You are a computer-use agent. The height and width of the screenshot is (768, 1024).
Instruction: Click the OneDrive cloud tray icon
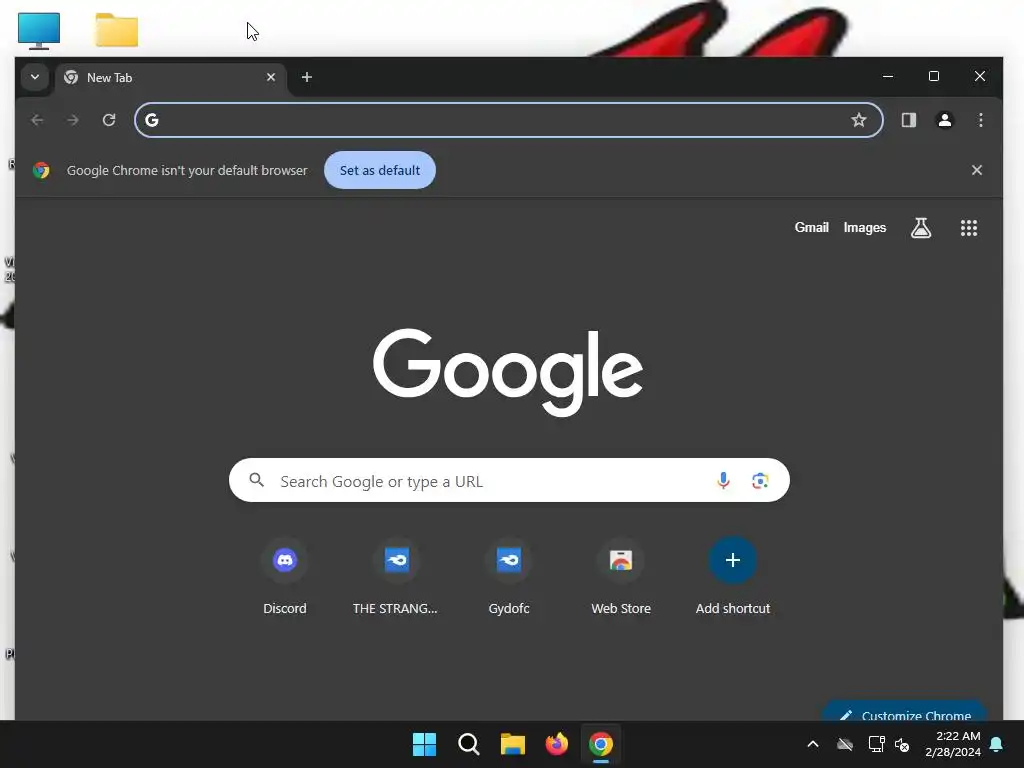pos(845,744)
